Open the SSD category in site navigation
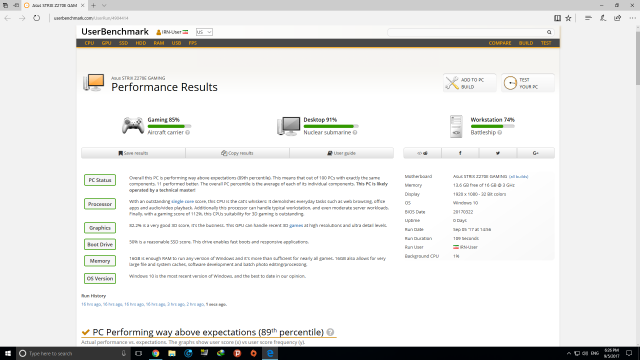This screenshot has height=360, width=640. tap(123, 43)
